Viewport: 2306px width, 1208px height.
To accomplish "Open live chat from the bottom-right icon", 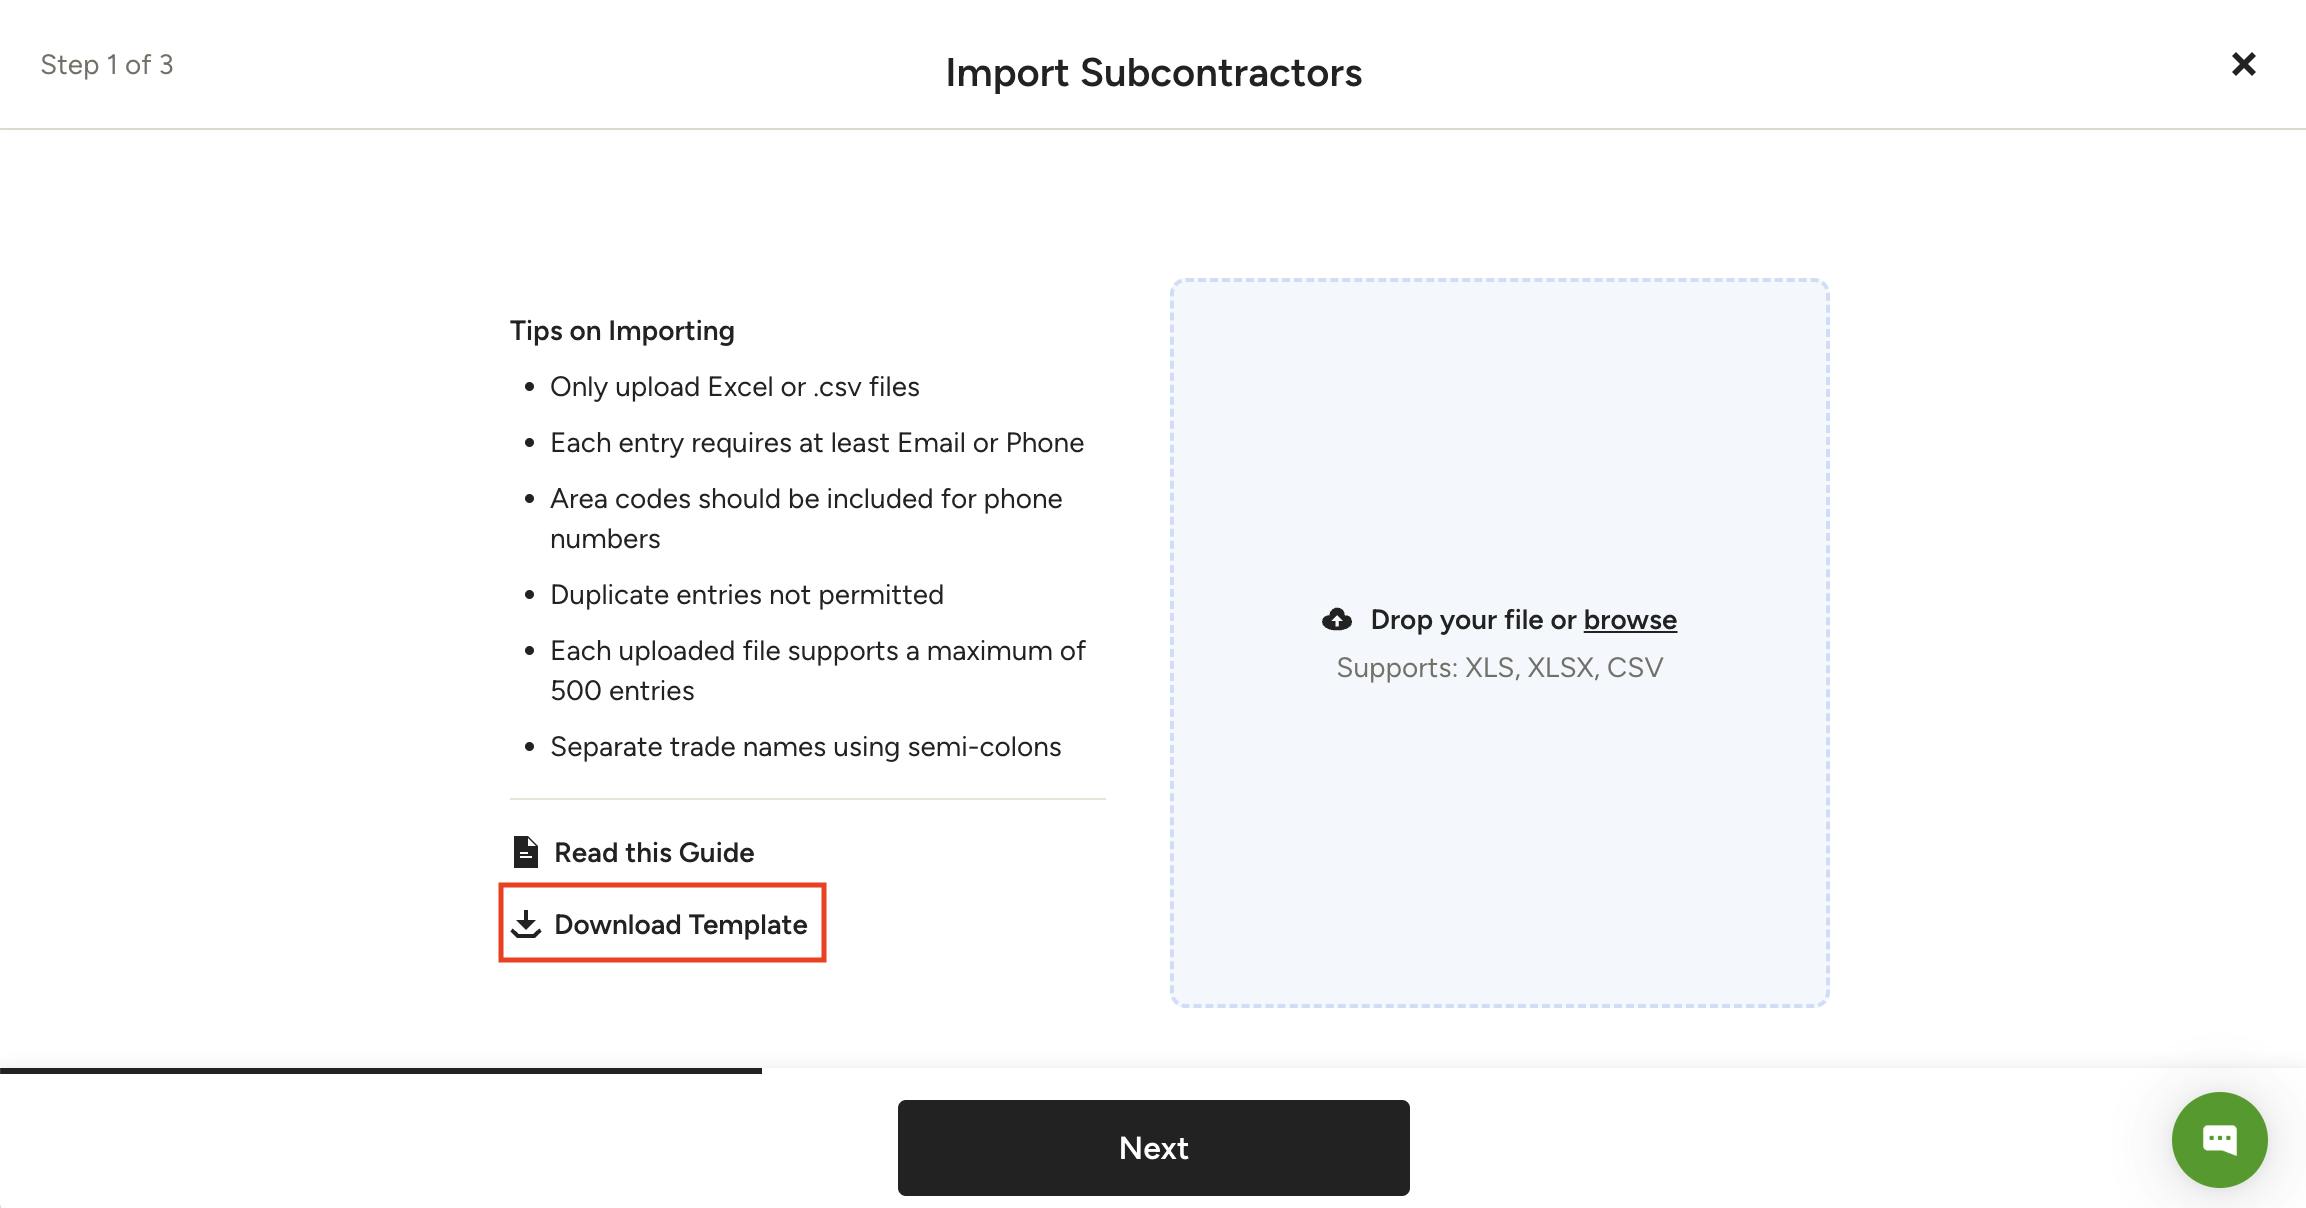I will (x=2219, y=1139).
